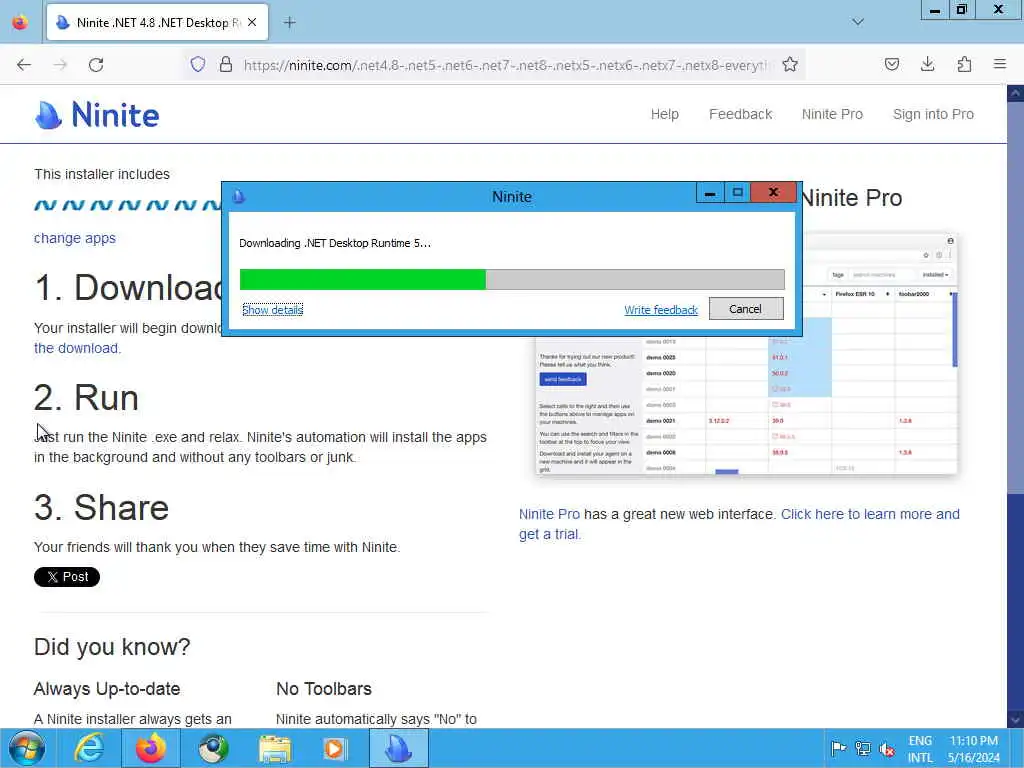
Task: Open the Windows Start button
Action: coord(27,748)
